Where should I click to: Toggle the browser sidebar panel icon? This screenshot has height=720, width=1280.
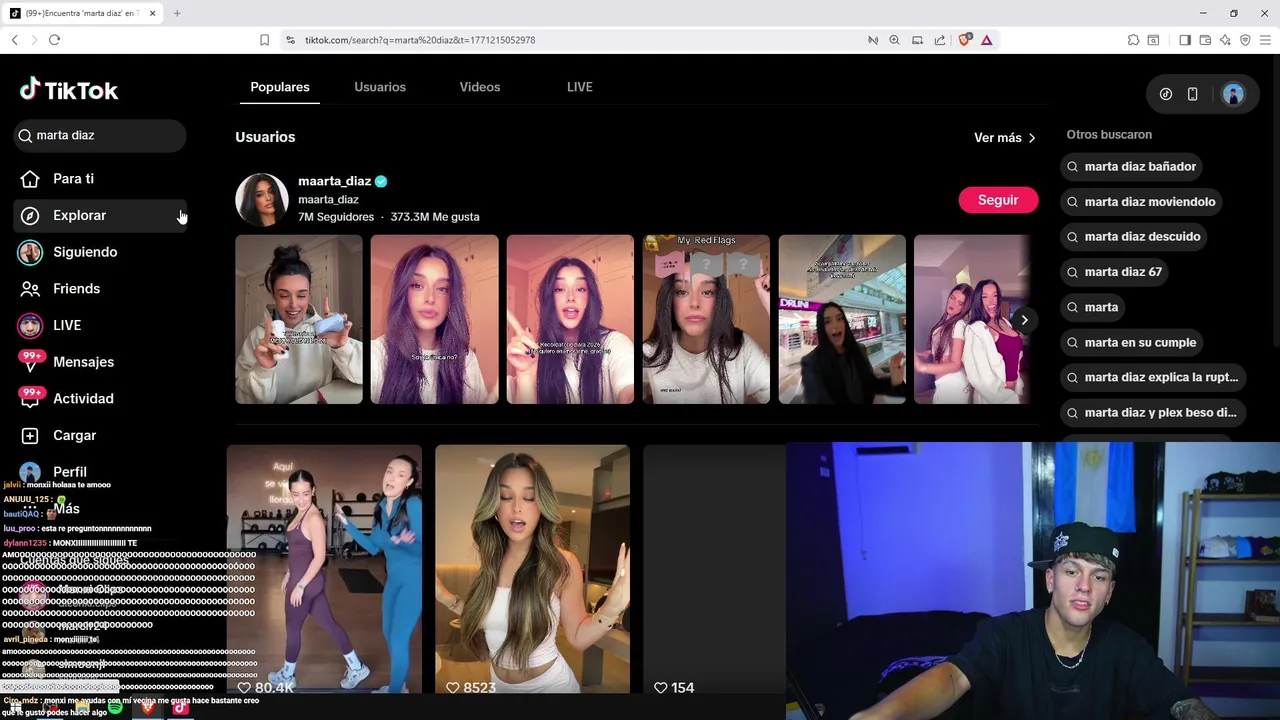coord(1185,40)
